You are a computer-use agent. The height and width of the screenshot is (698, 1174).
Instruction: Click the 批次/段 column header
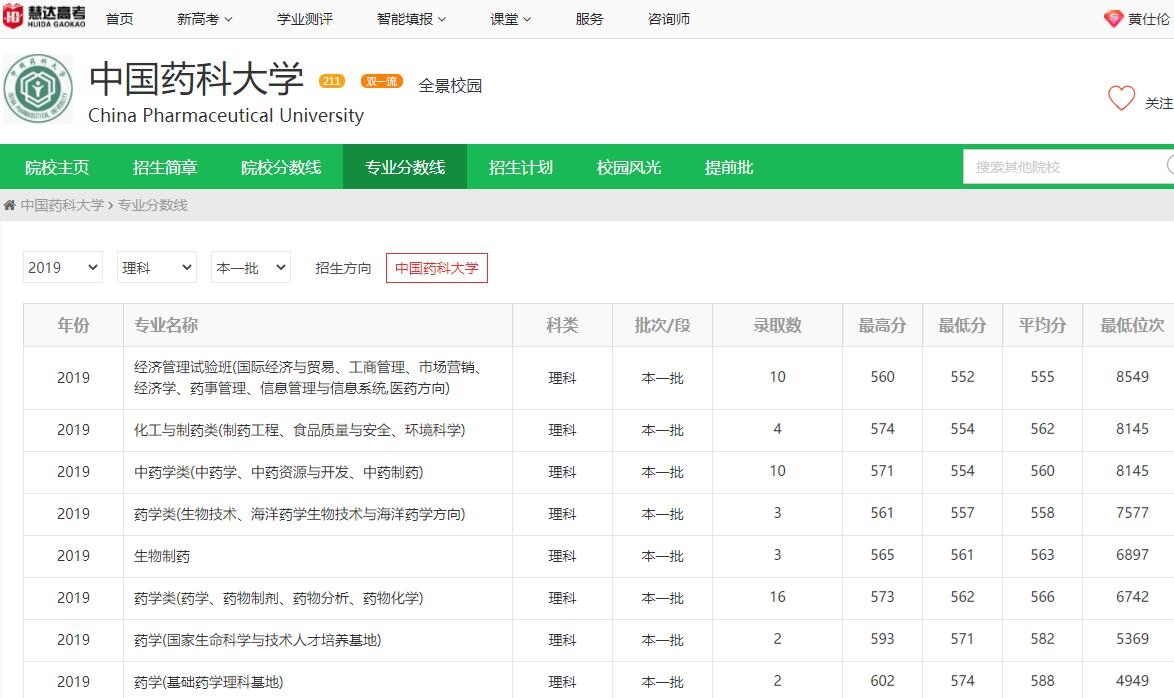[x=663, y=325]
